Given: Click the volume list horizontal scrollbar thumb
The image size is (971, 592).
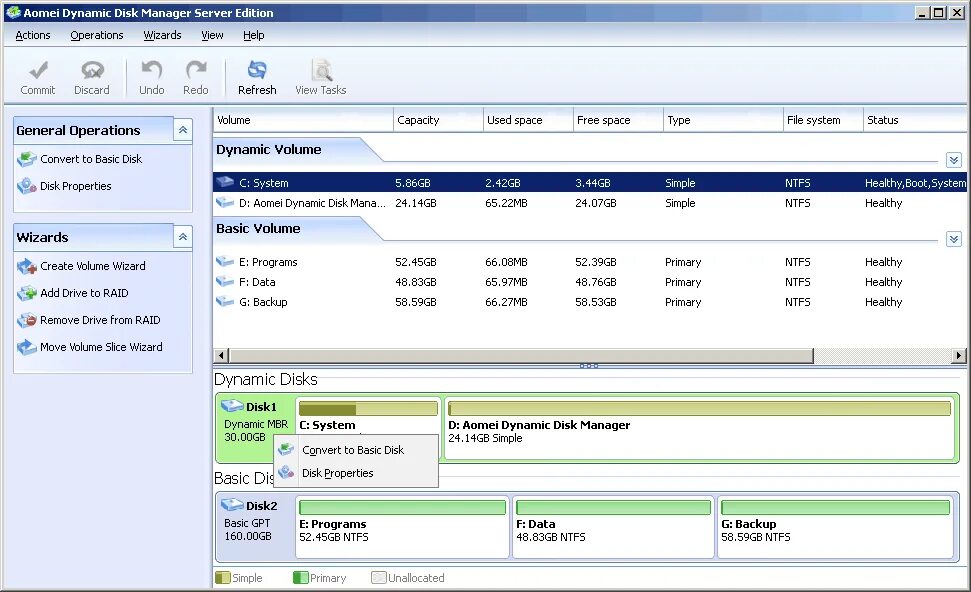Looking at the screenshot, I should coord(521,355).
